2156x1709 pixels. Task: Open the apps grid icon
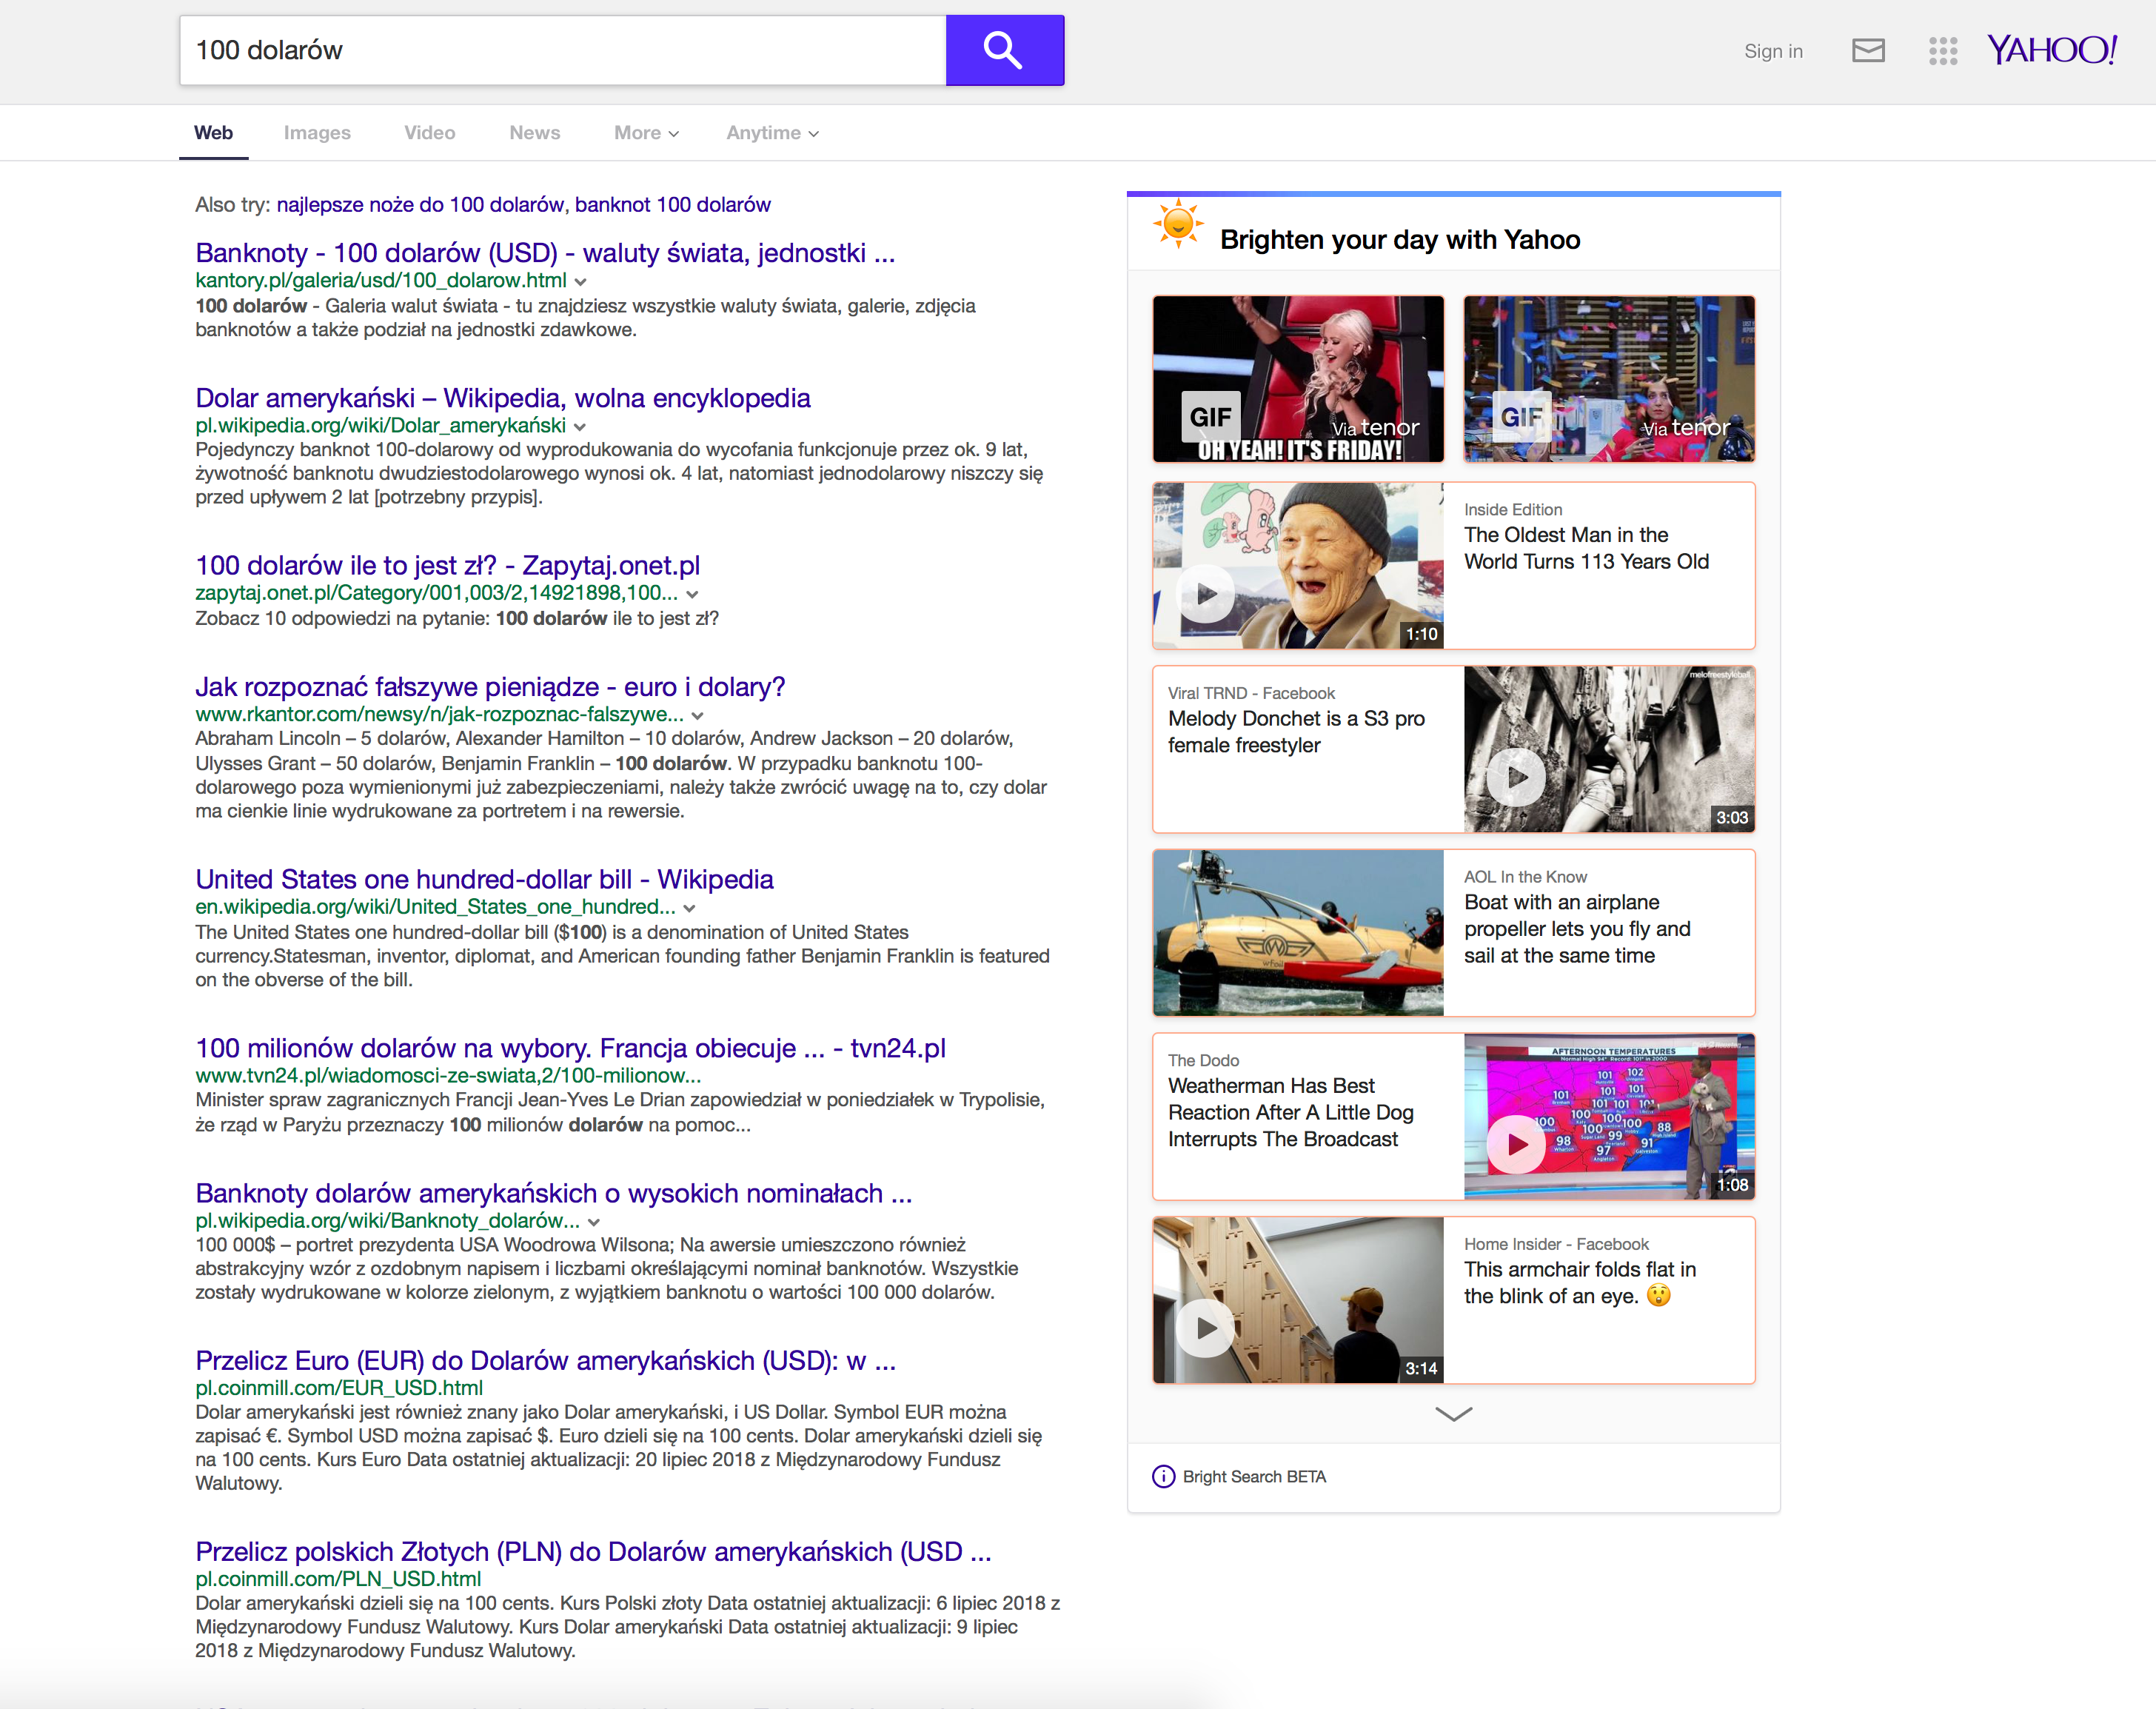[1942, 51]
